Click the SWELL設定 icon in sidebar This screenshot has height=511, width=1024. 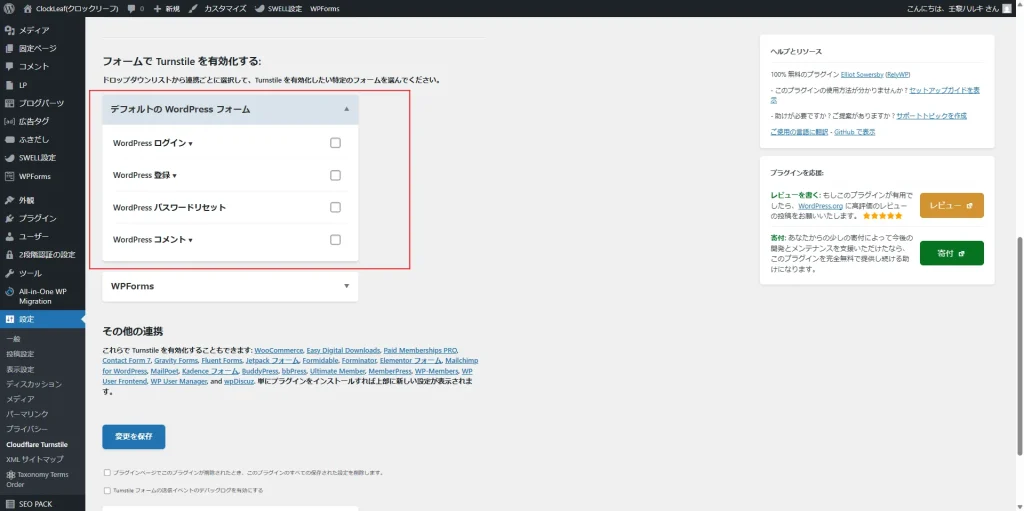coord(10,158)
